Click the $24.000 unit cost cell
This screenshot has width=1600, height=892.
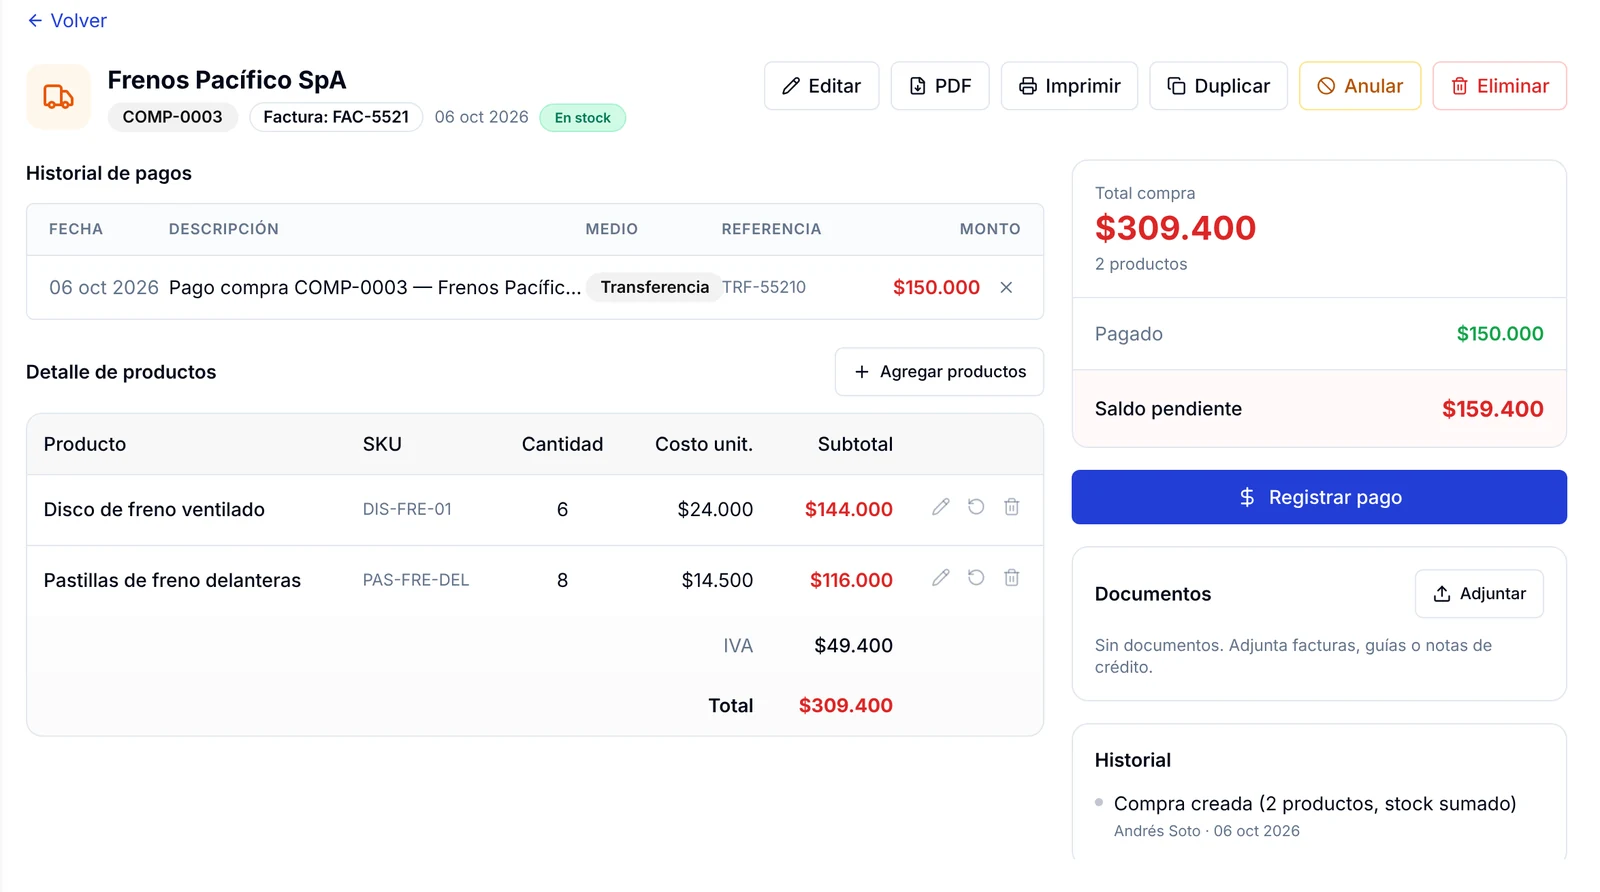(715, 510)
